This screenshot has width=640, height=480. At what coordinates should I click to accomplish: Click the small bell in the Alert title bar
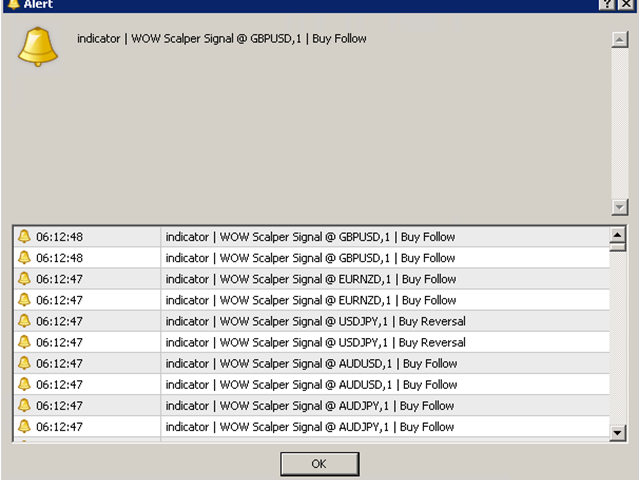13,4
